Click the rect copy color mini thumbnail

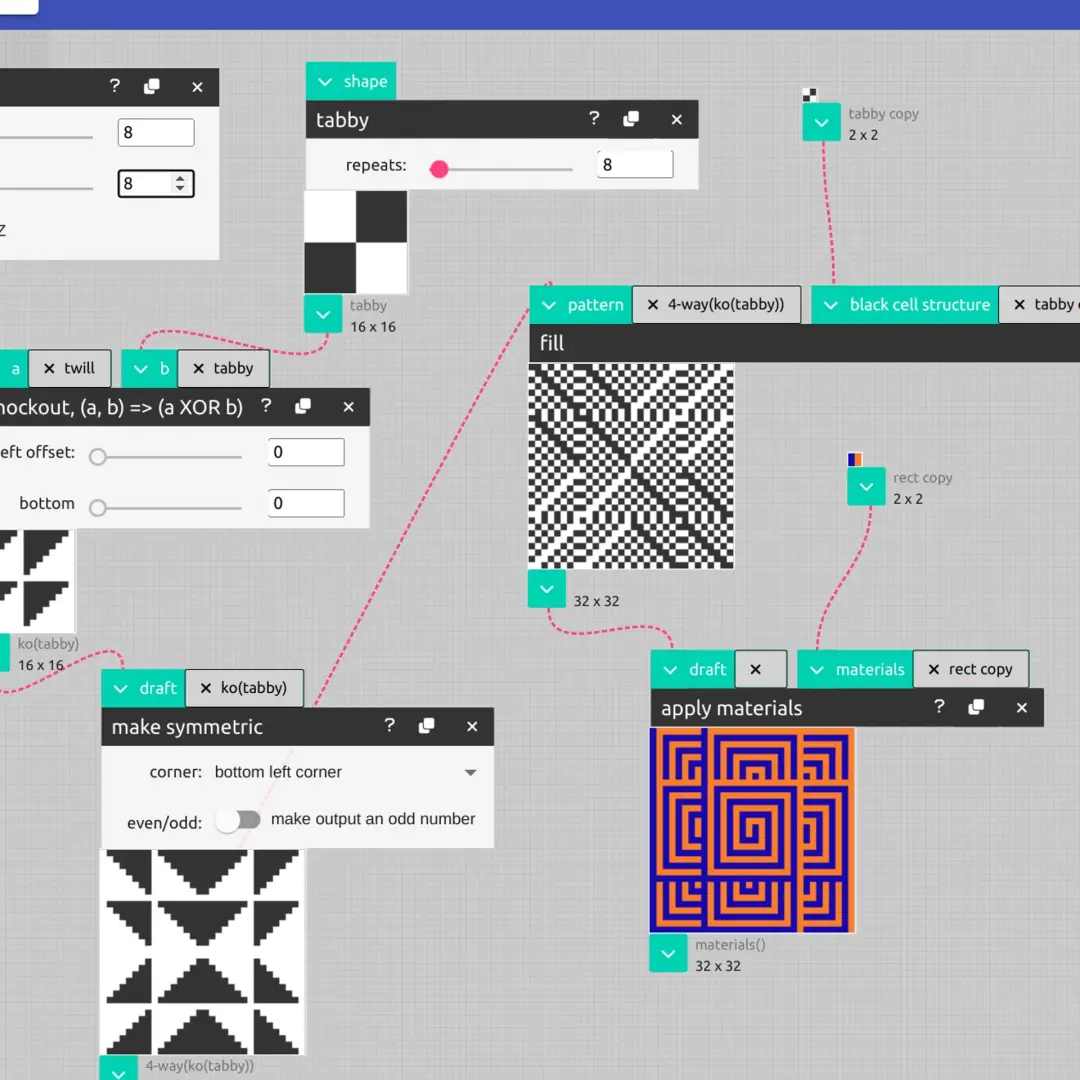(x=855, y=459)
